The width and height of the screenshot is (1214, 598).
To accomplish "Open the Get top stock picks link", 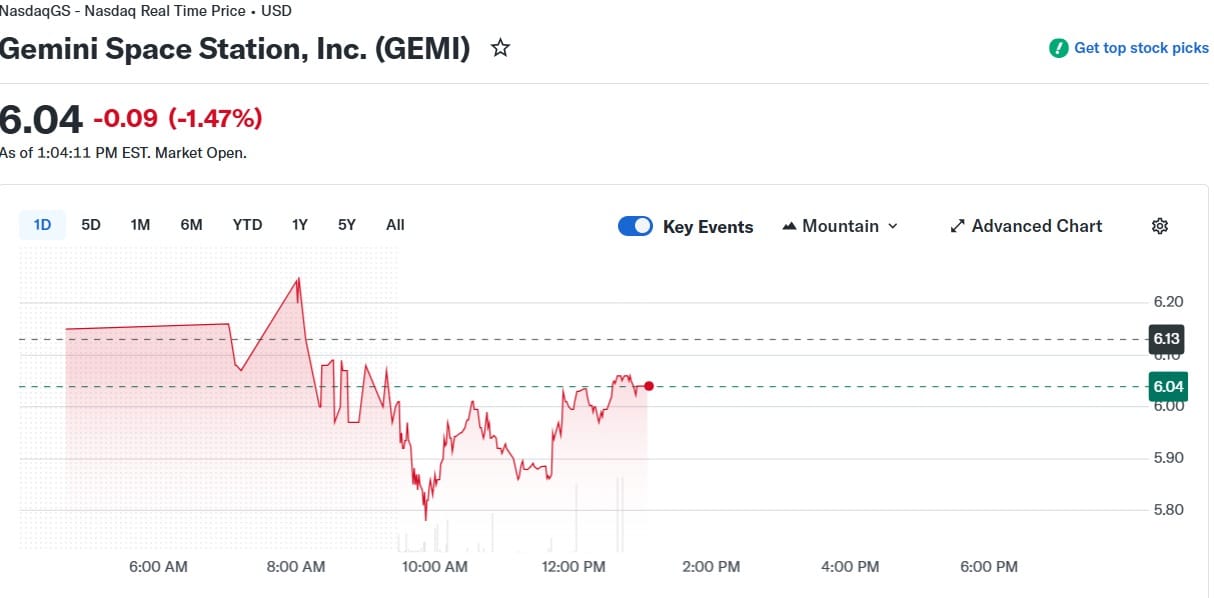I will coord(1140,48).
